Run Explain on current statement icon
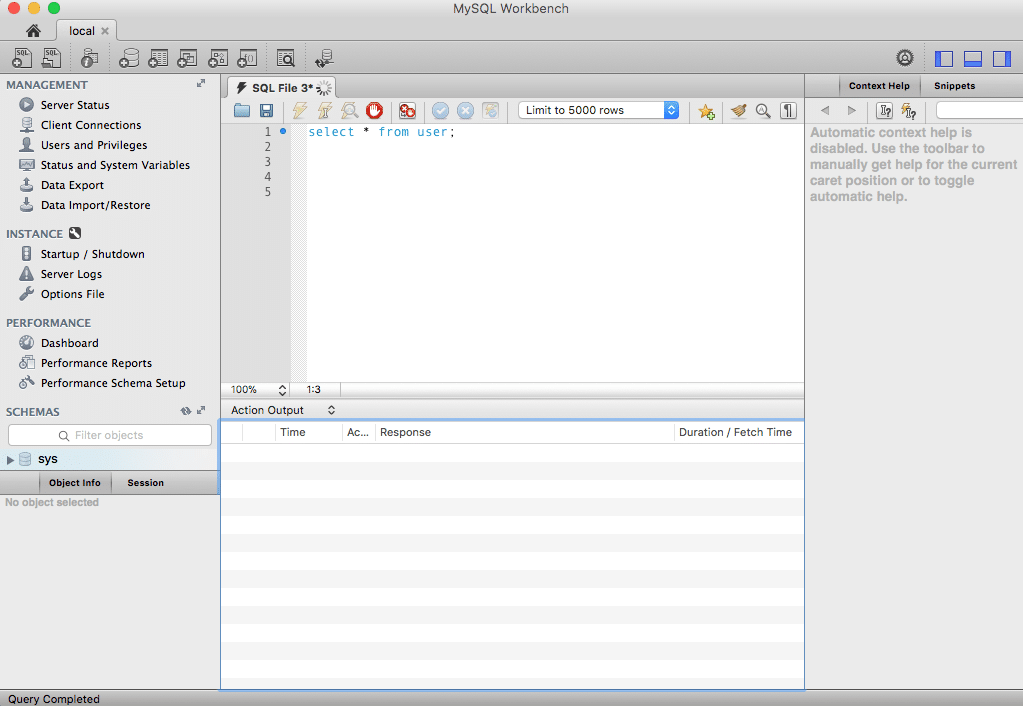The height and width of the screenshot is (706, 1023). [350, 110]
